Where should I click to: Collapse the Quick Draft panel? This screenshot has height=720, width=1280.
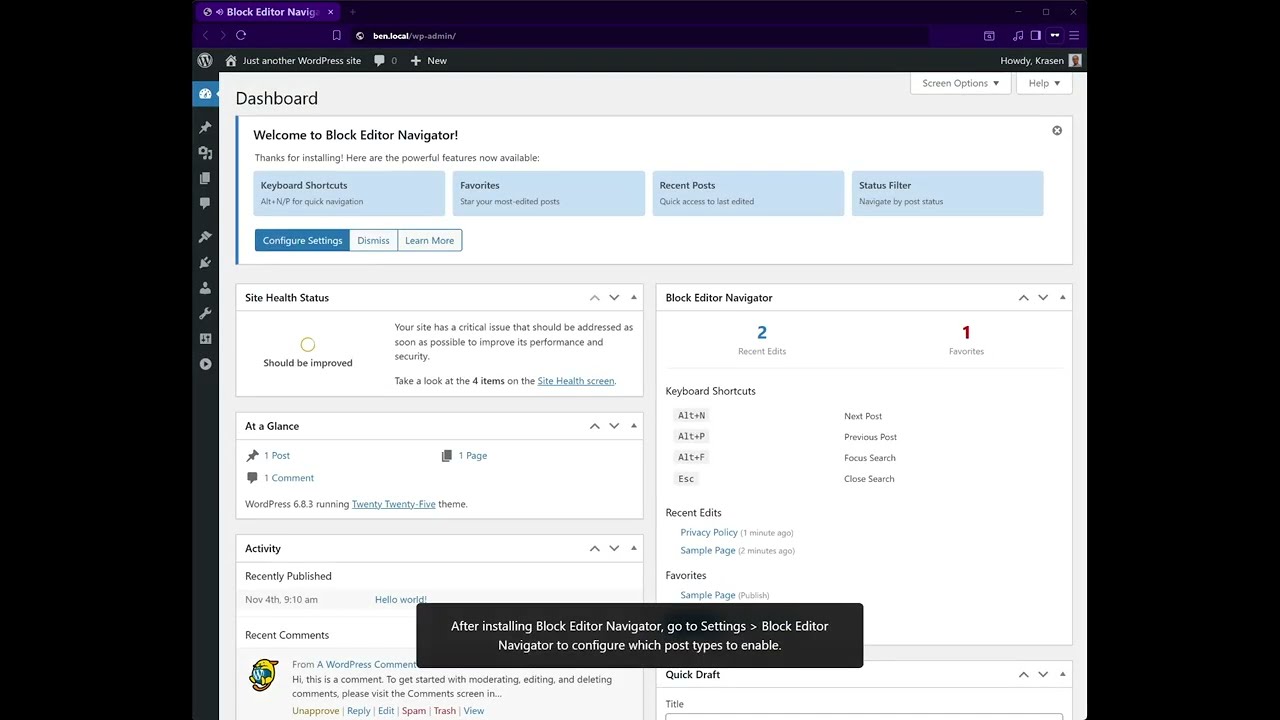point(1062,675)
